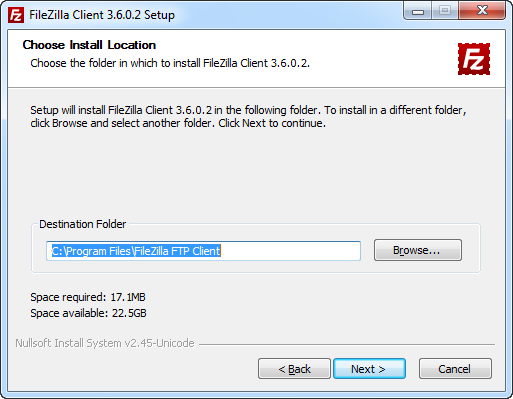Click the highlighted 'C:\Program Files' path text
This screenshot has height=399, width=513.
click(x=136, y=251)
